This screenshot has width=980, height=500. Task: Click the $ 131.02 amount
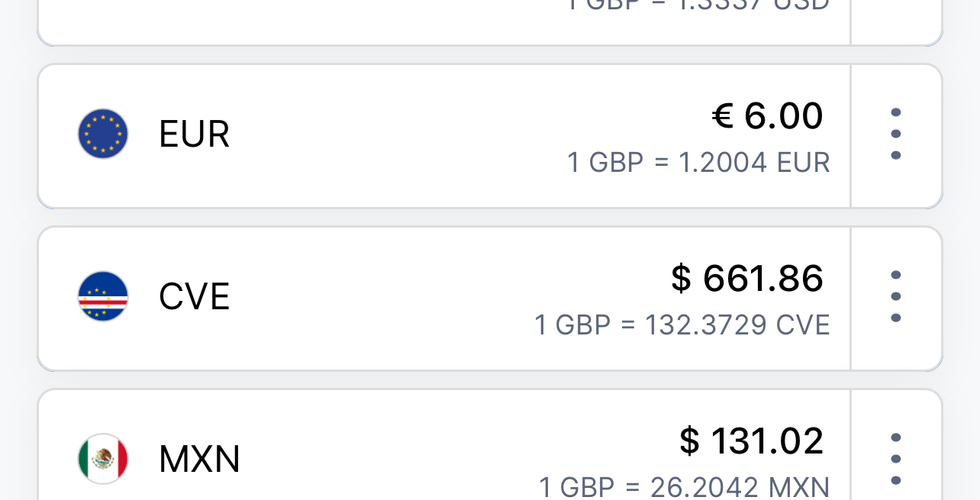pyautogui.click(x=751, y=441)
